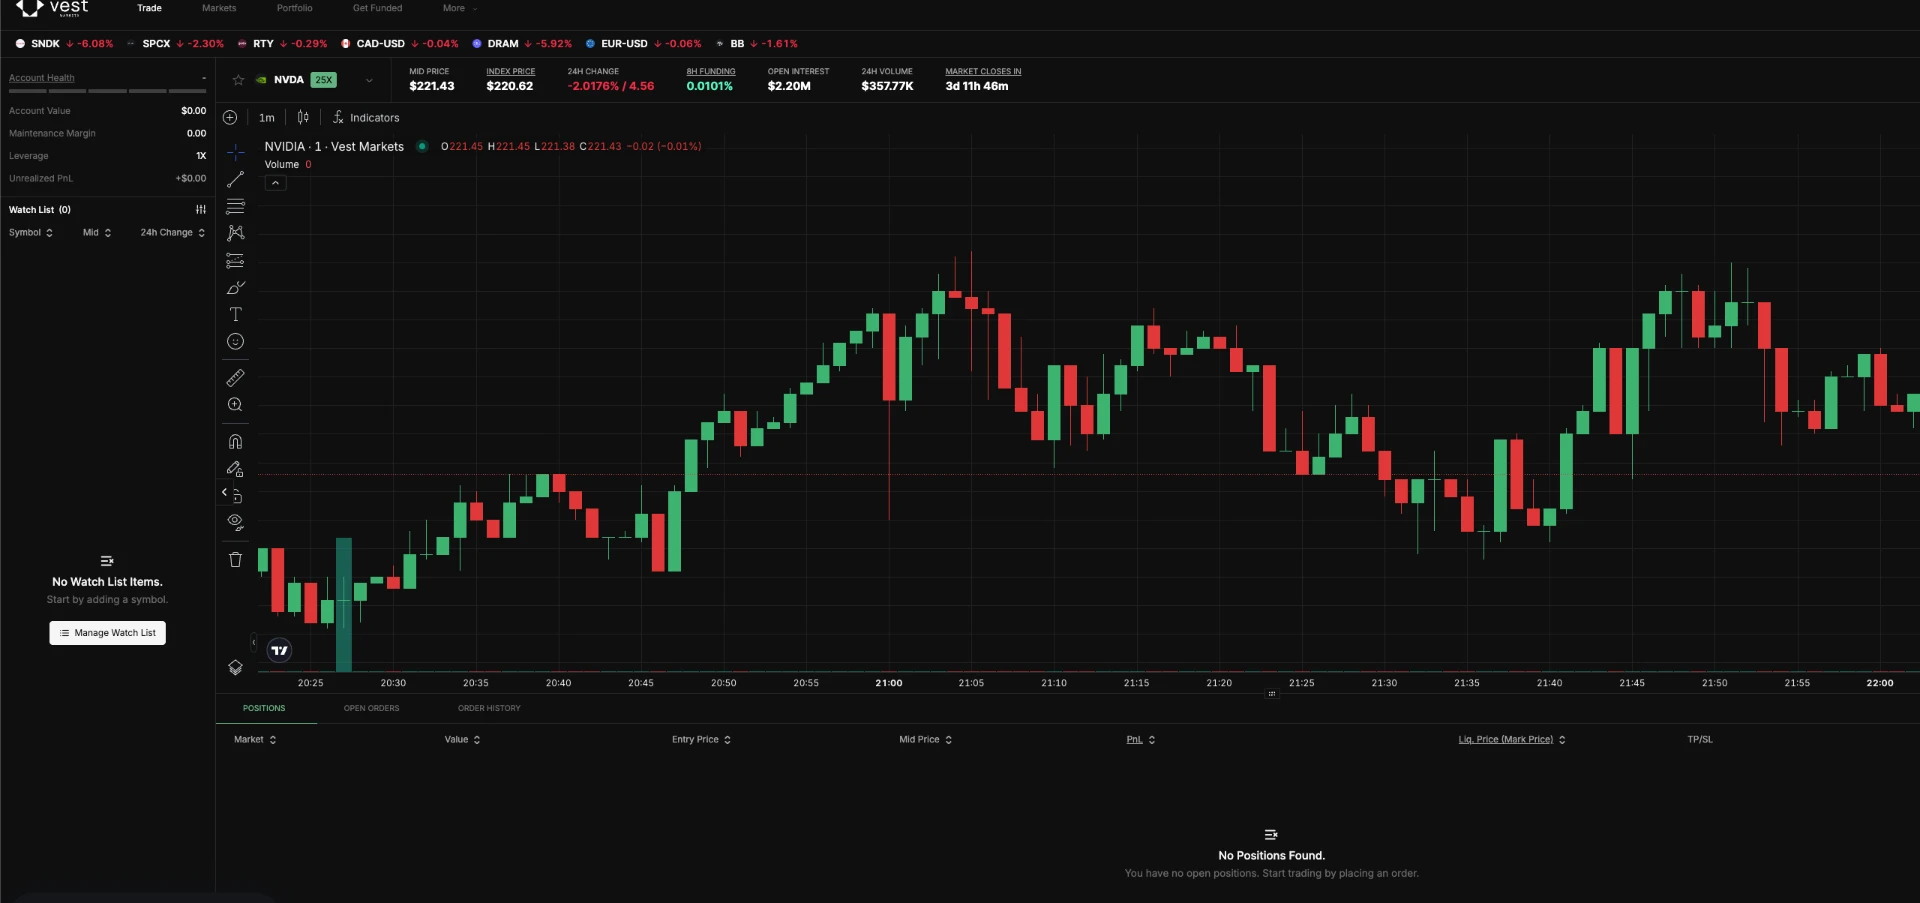The image size is (1920, 903).
Task: Open the Trade page
Action: 149,8
